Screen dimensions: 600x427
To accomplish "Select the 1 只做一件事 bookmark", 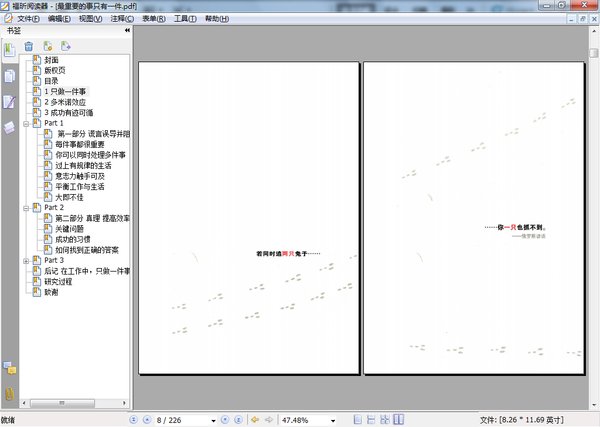I will [x=65, y=91].
